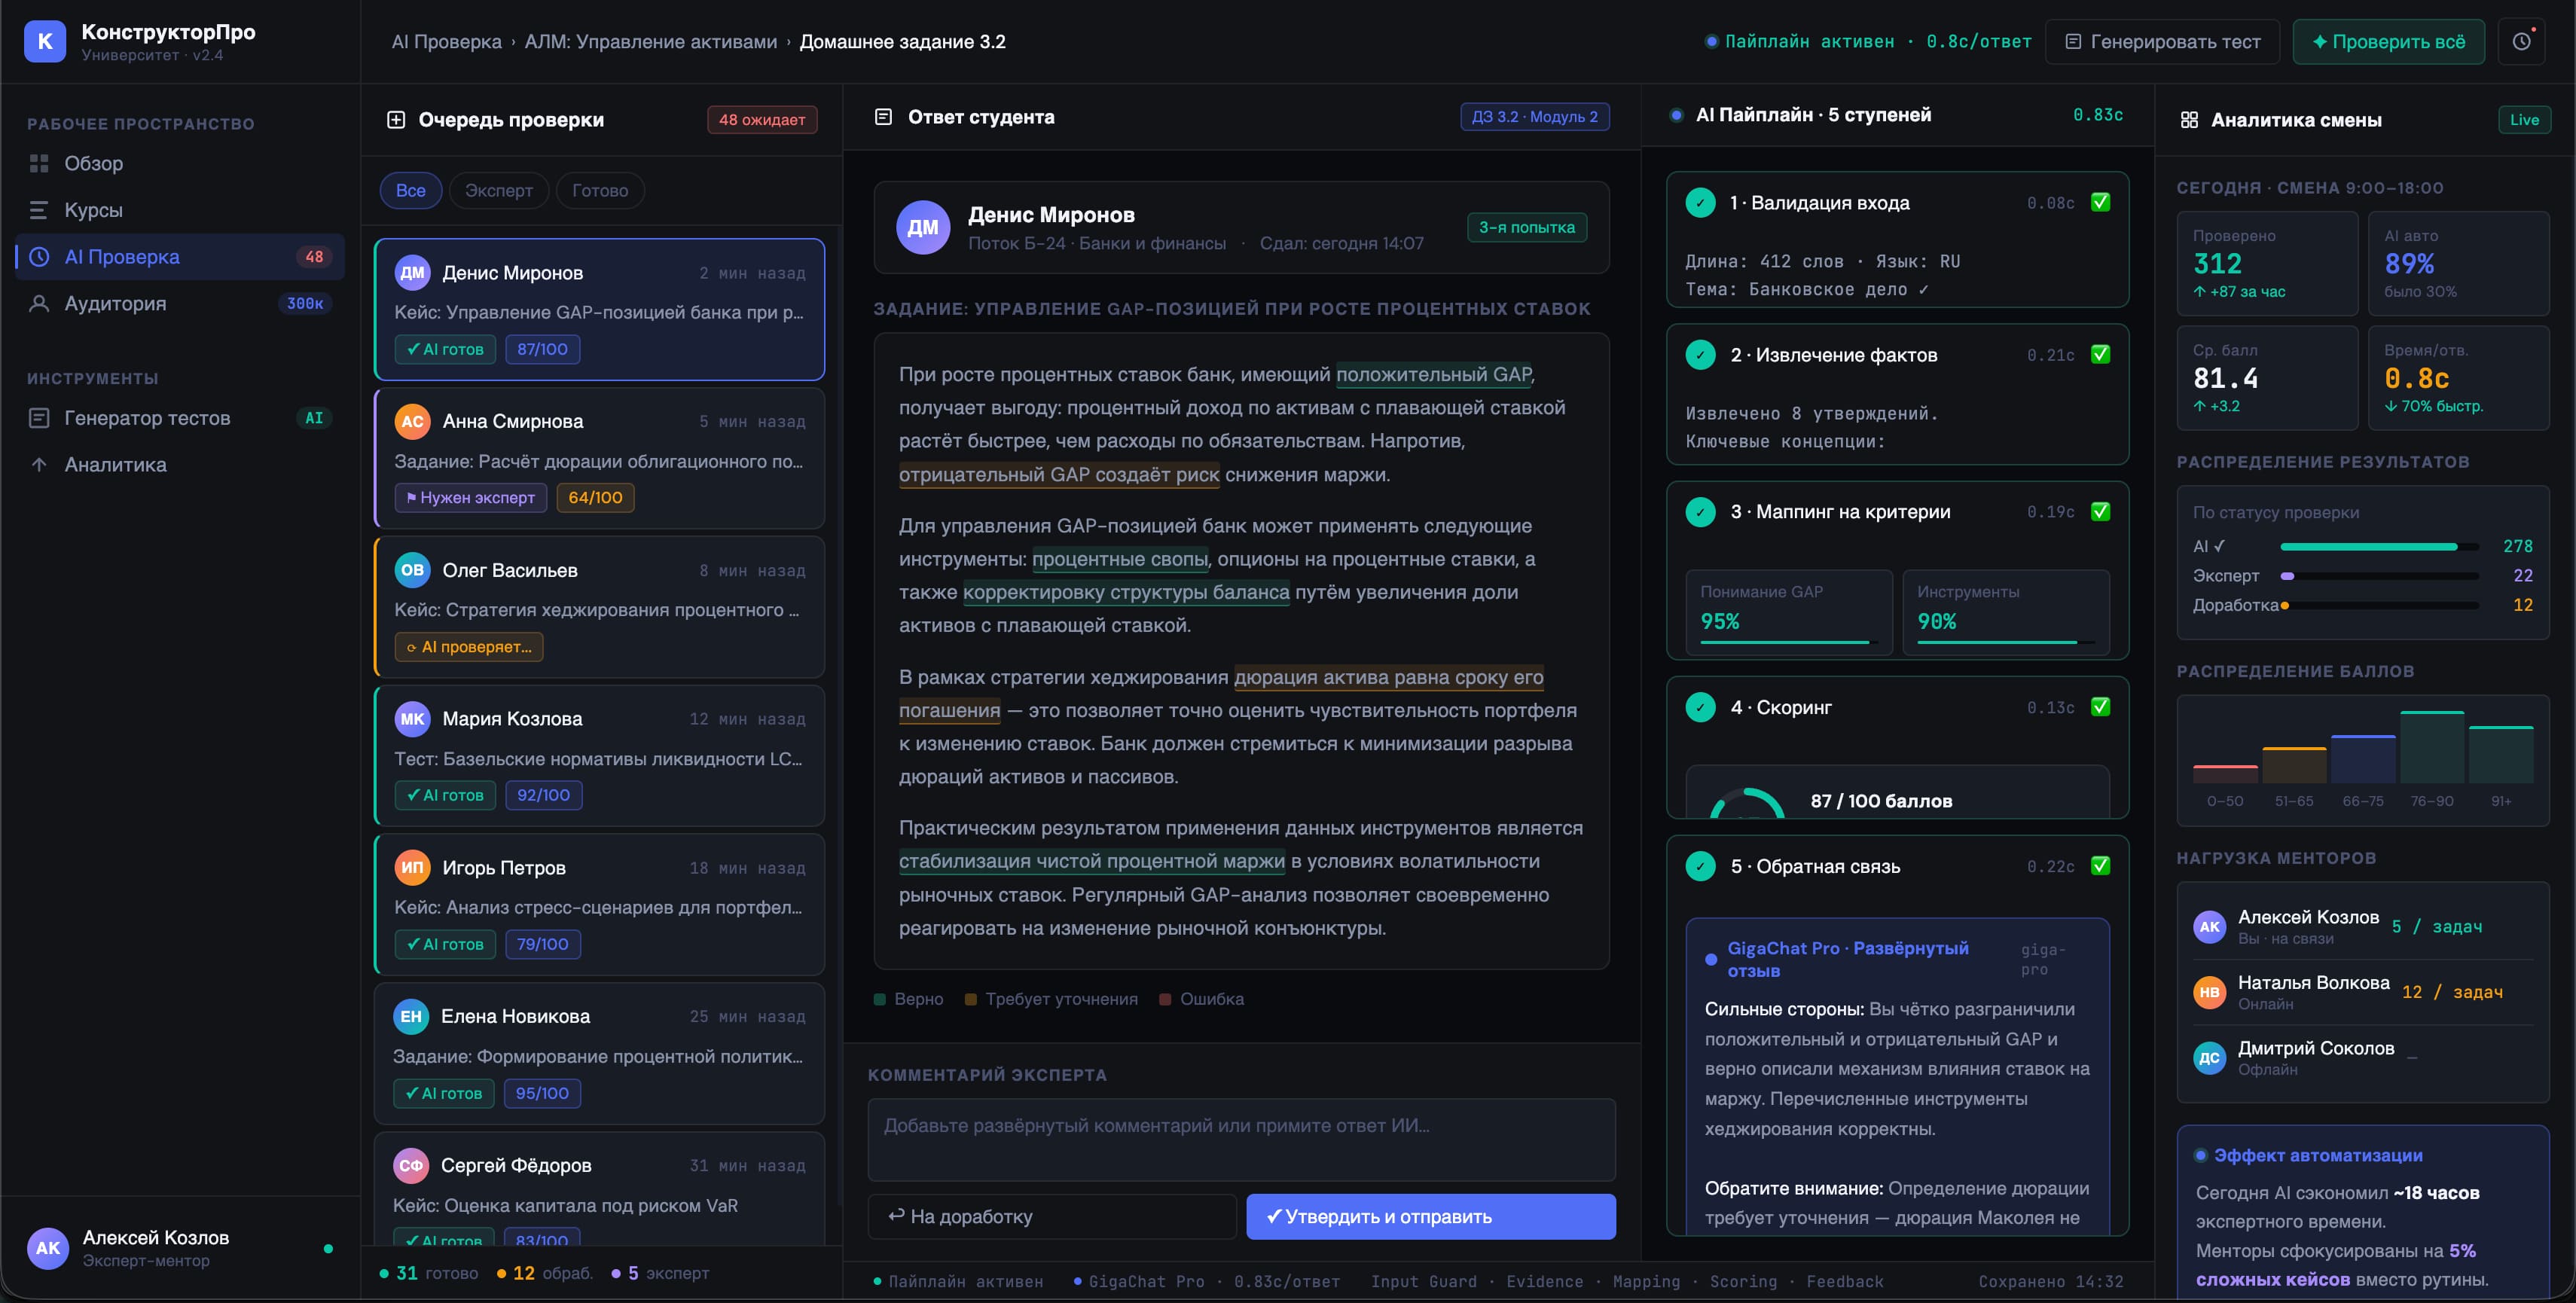Open the Генератор тестов tool
This screenshot has height=1303, width=2576.
coord(146,418)
